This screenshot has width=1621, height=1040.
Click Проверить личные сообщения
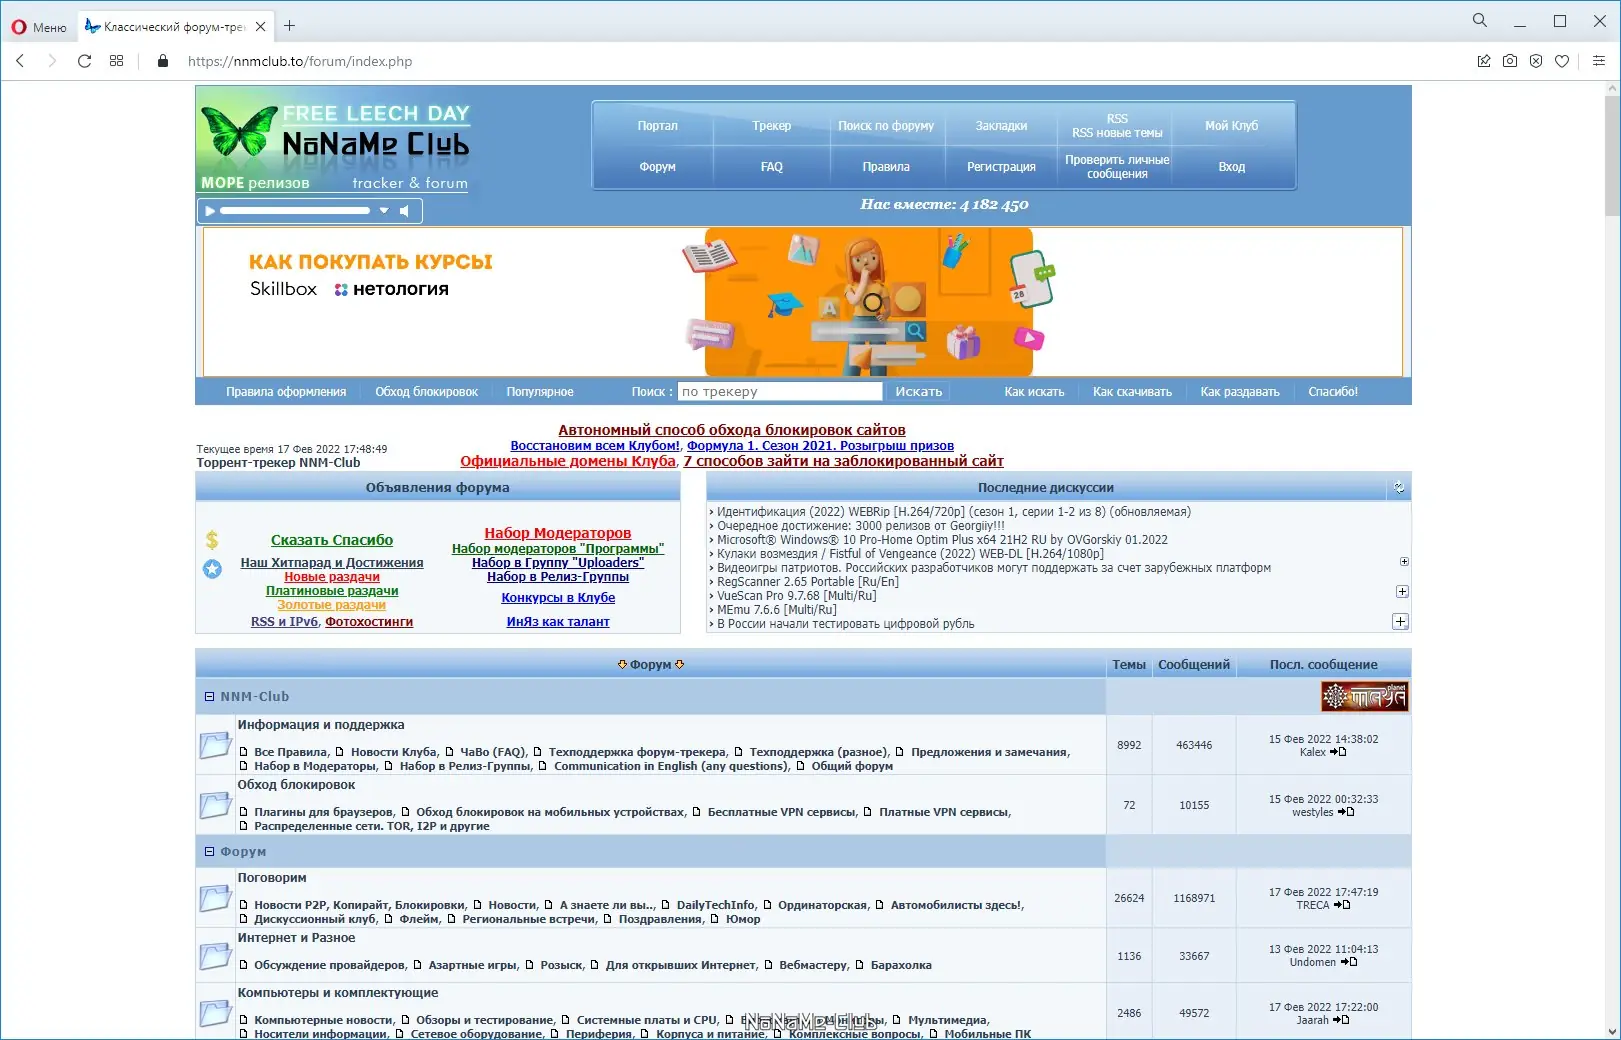click(1117, 167)
